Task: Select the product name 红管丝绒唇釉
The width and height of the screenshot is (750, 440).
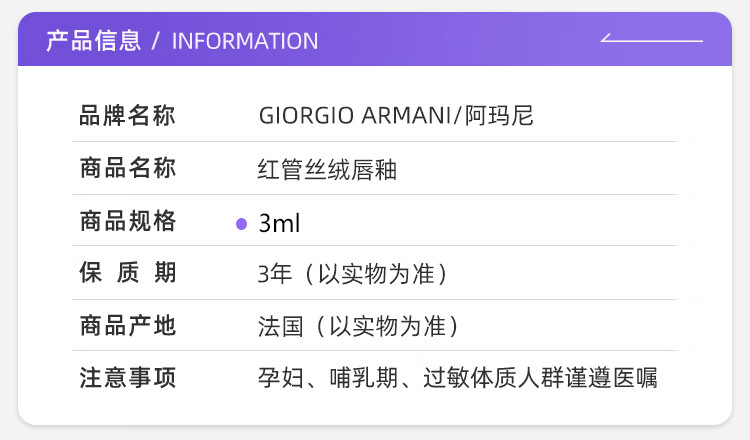Action: pyautogui.click(x=327, y=170)
